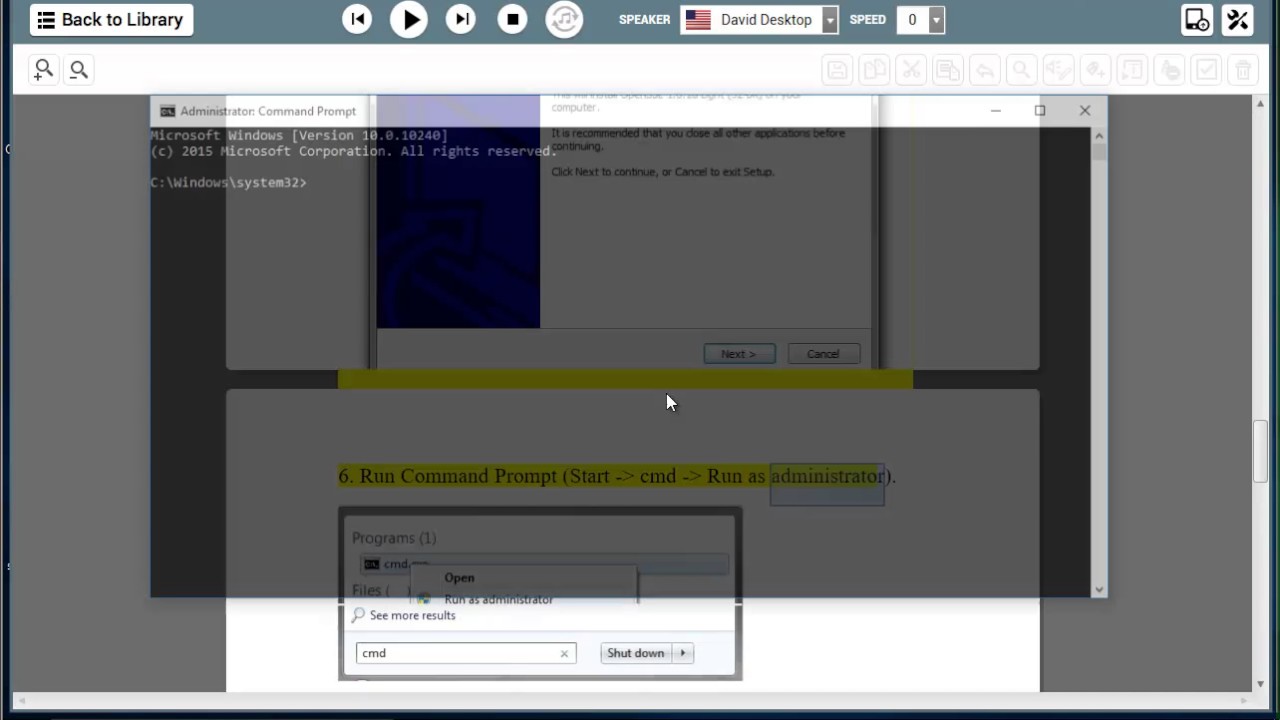Click the highlighted word administrator

click(x=827, y=476)
